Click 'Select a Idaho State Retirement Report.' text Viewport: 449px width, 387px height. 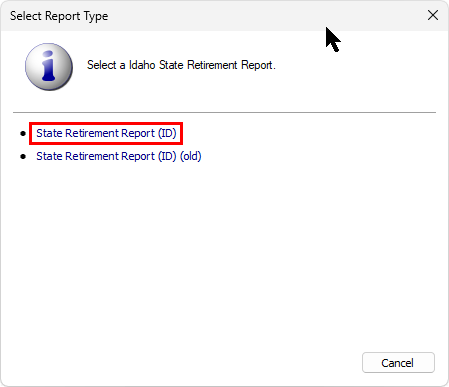pos(181,65)
